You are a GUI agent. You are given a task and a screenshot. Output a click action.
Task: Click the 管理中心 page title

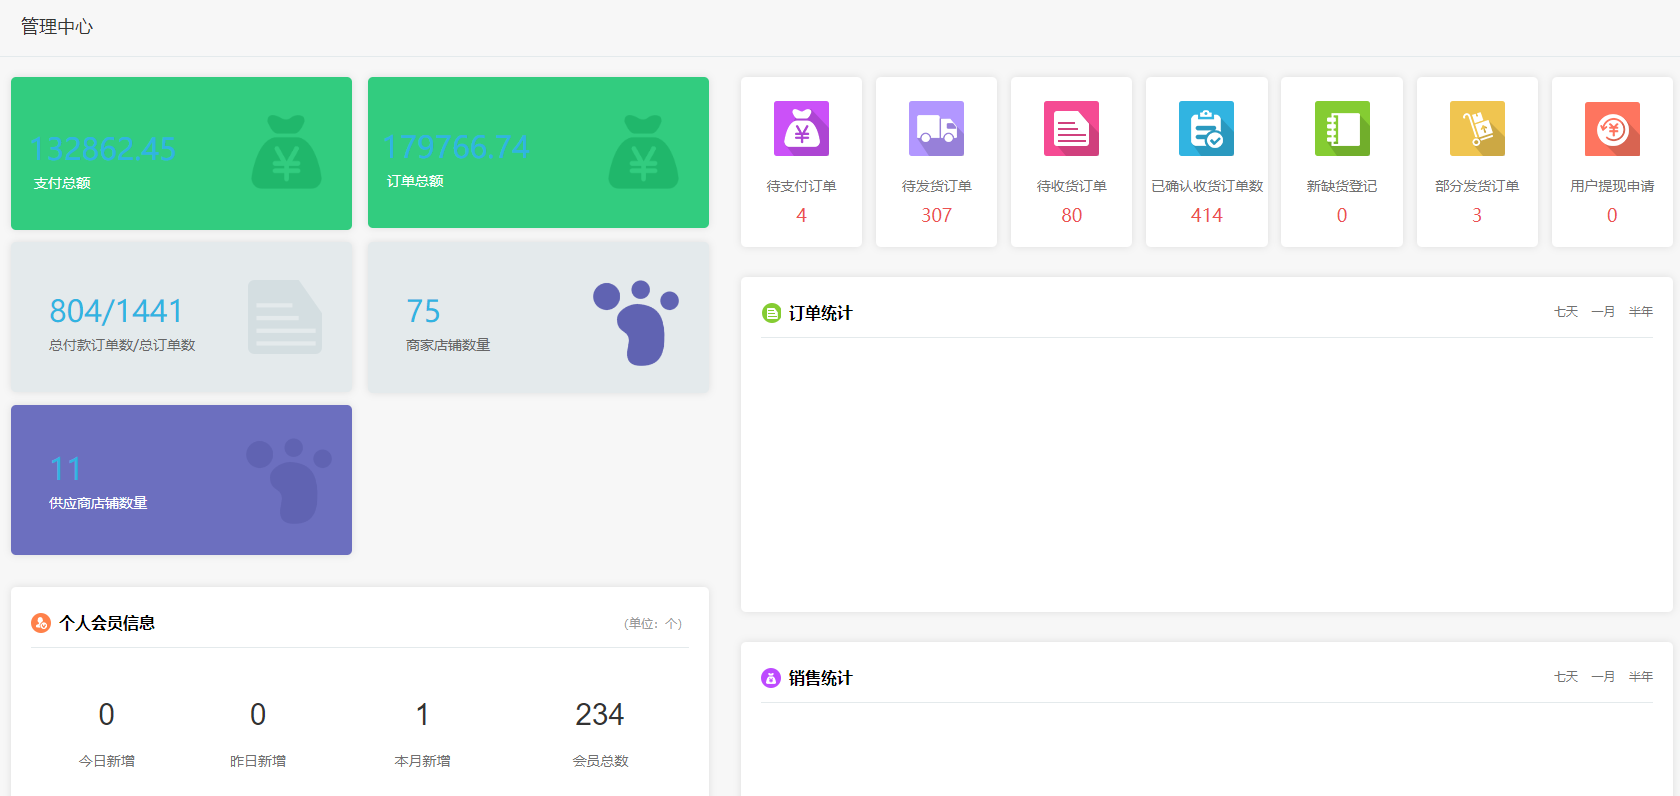point(57,27)
